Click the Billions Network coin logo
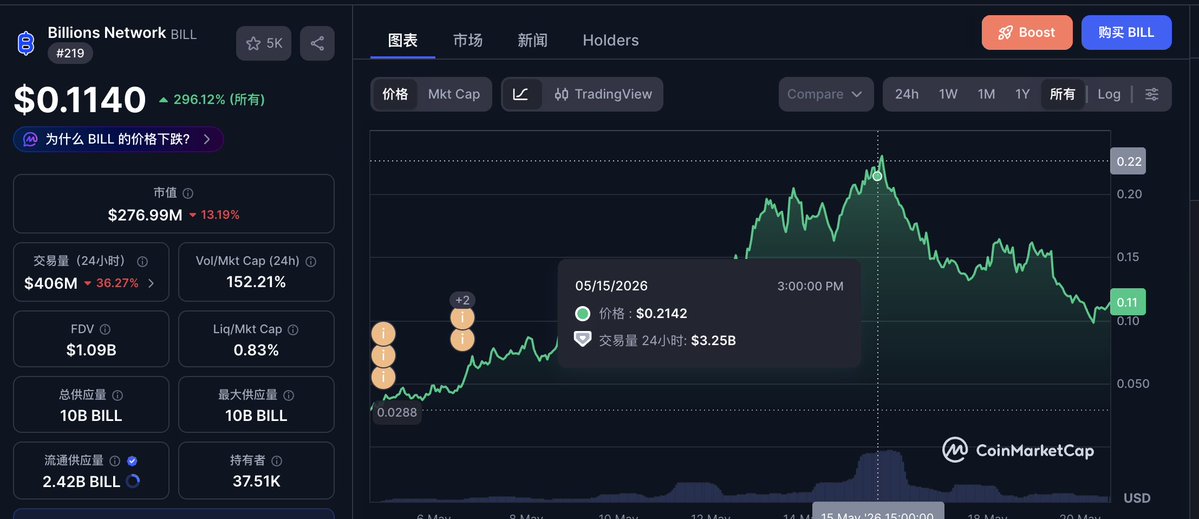Screen dimensions: 1199x519 (26, 43)
